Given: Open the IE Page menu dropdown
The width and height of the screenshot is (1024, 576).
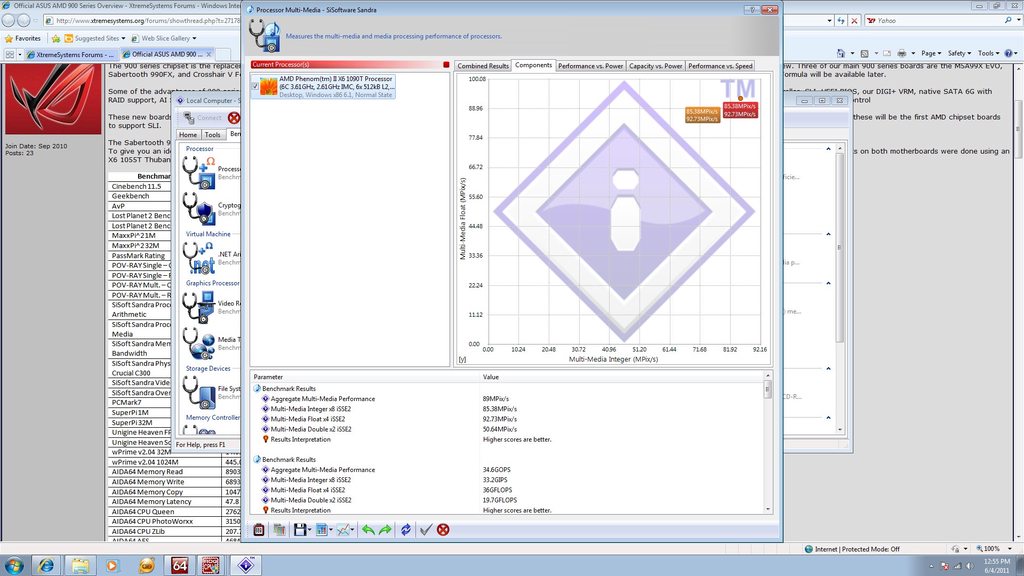Looking at the screenshot, I should coord(931,54).
